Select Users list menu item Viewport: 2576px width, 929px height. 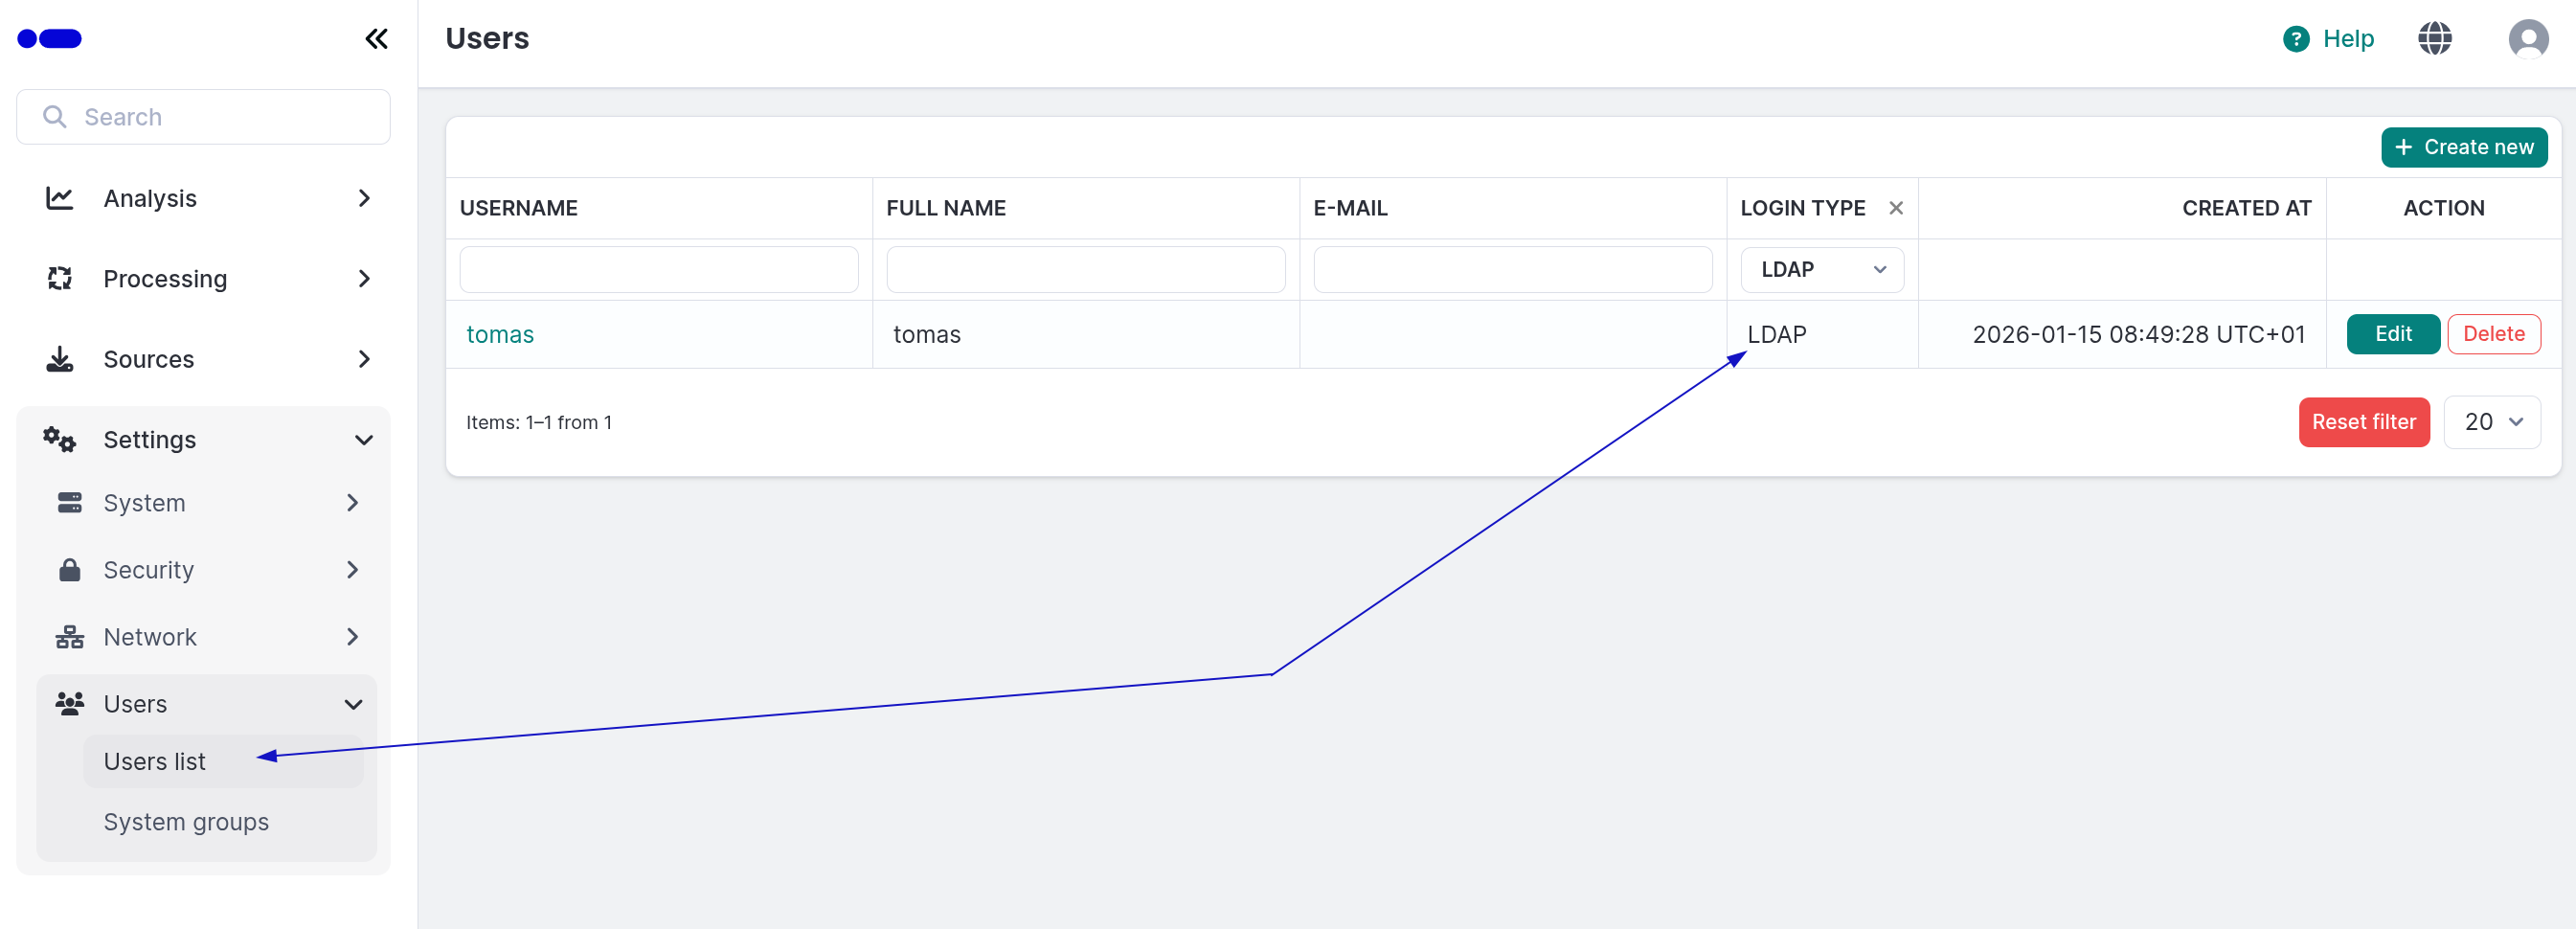pos(155,762)
